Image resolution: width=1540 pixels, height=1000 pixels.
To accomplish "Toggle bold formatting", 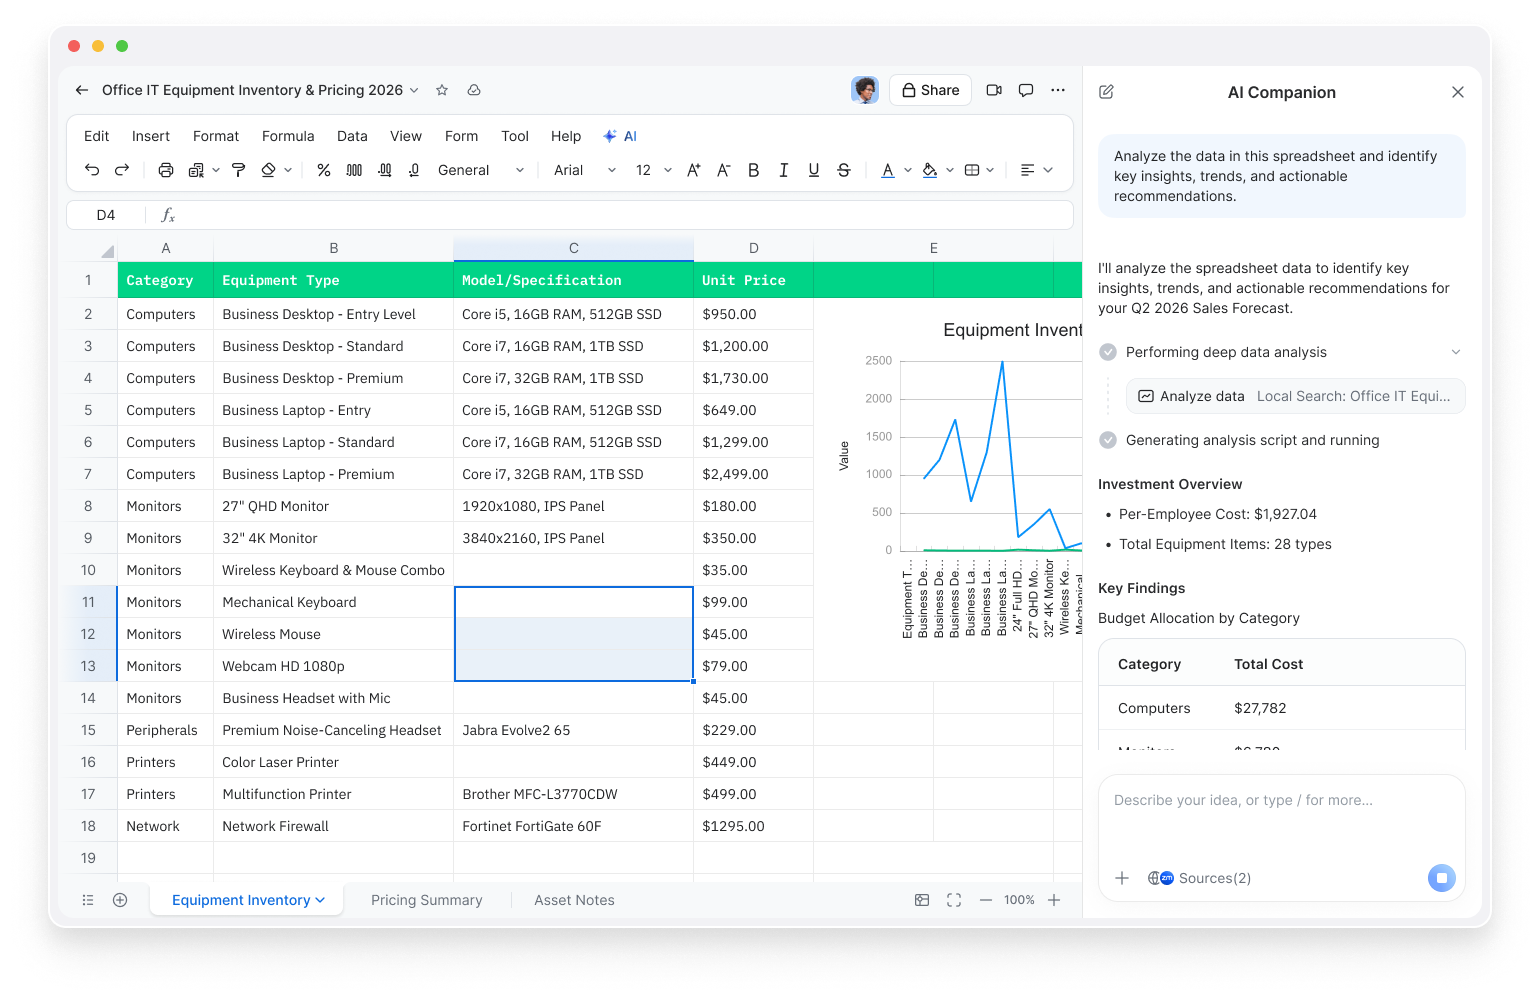I will (x=753, y=170).
